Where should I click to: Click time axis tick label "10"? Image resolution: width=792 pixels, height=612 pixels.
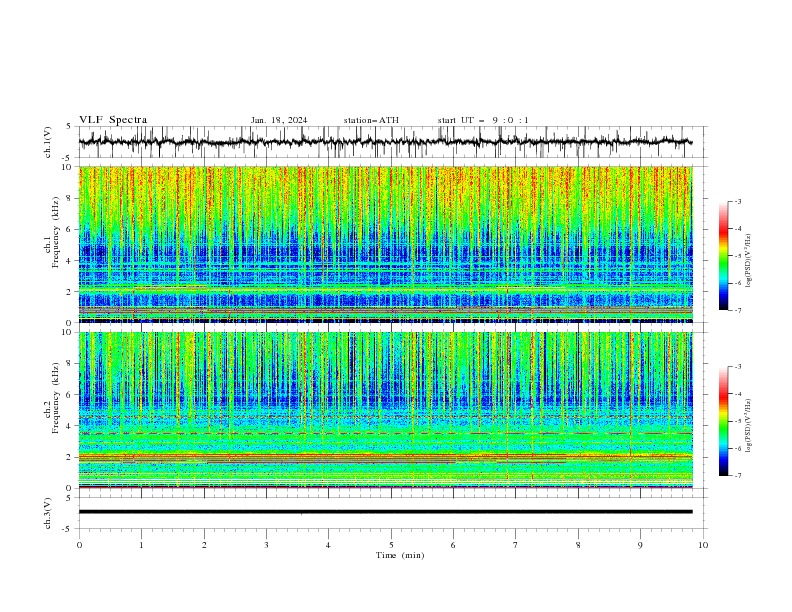tap(703, 545)
